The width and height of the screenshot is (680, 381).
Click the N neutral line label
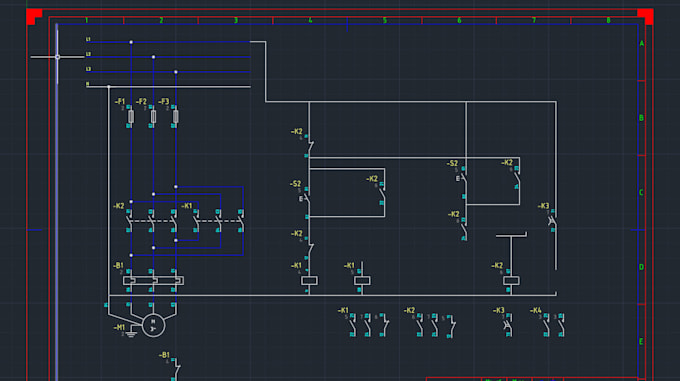coord(87,84)
